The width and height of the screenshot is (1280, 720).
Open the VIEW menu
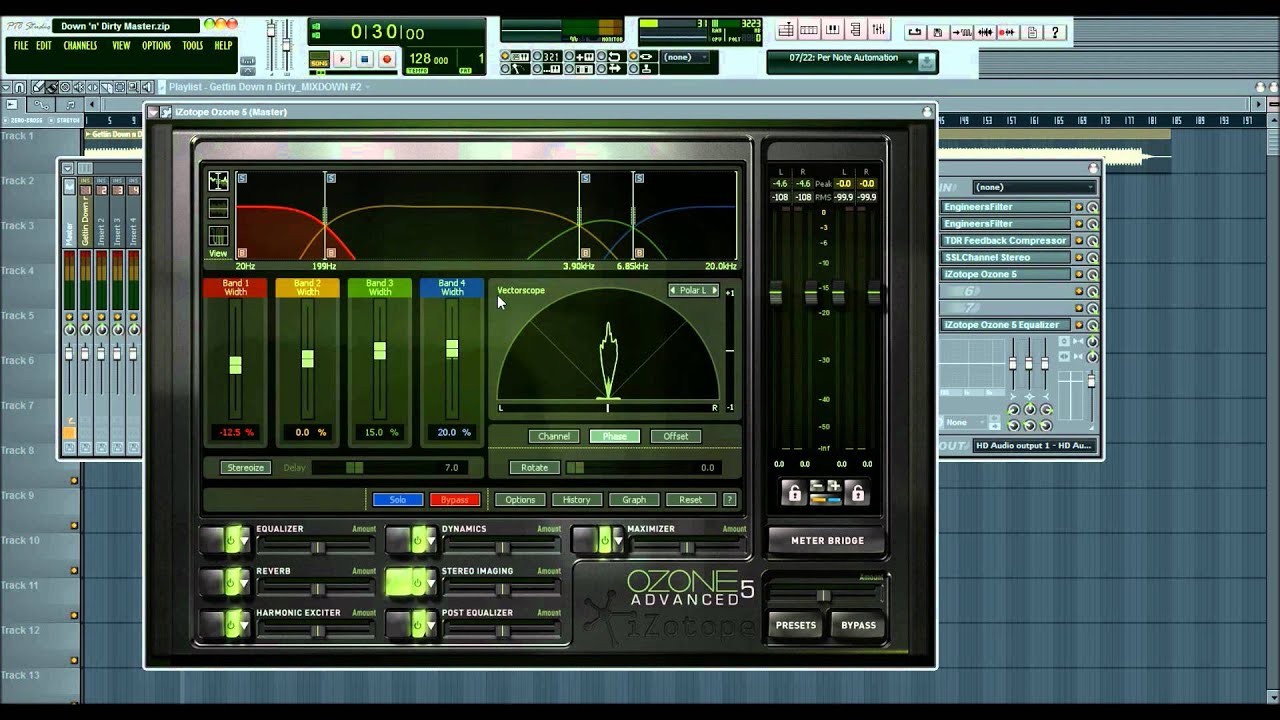coord(121,46)
